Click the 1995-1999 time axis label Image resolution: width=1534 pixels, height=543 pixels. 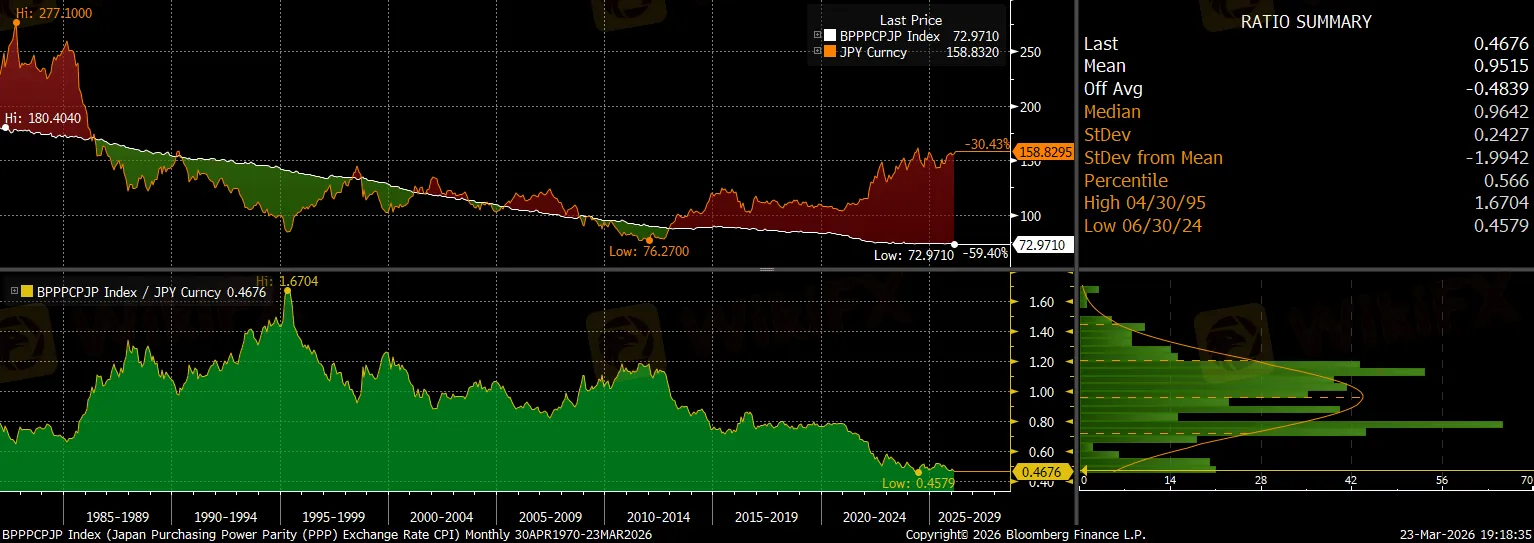point(333,518)
